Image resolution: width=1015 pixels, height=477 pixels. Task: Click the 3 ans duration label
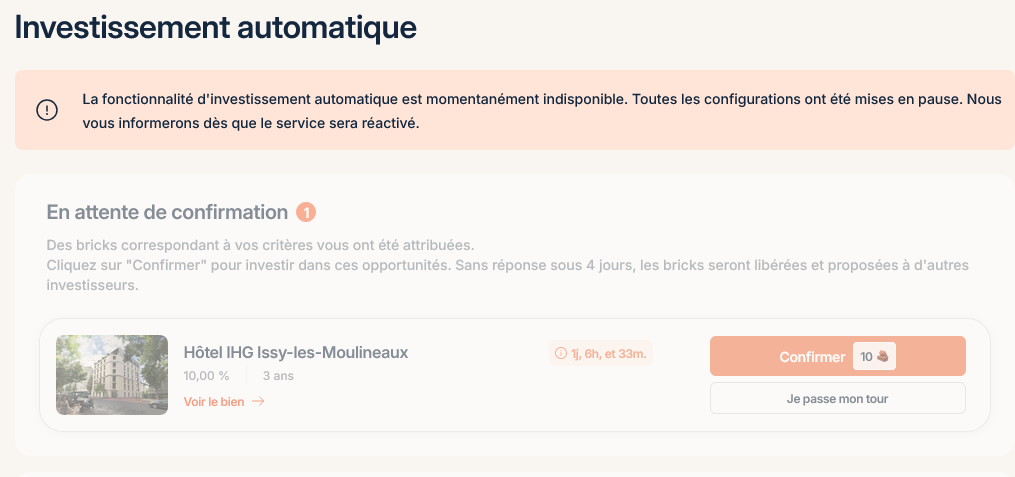[x=278, y=377]
